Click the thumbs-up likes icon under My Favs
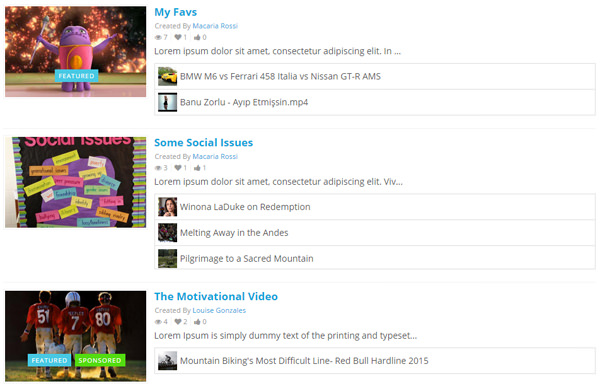This screenshot has width=600, height=386. click(x=197, y=37)
